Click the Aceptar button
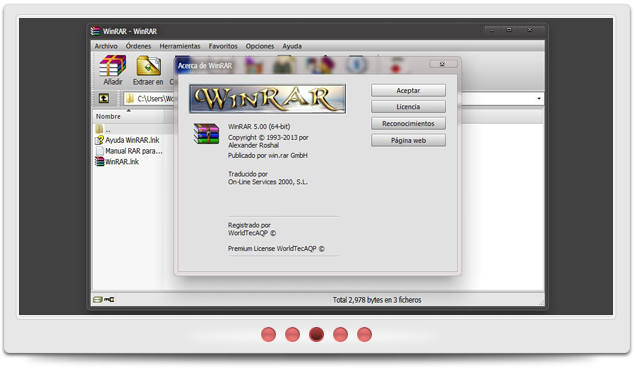This screenshot has height=373, width=635. pyautogui.click(x=408, y=90)
